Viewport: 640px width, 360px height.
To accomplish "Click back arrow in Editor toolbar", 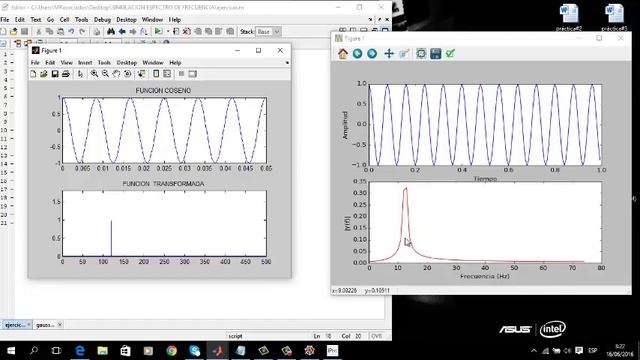I will (x=122, y=31).
